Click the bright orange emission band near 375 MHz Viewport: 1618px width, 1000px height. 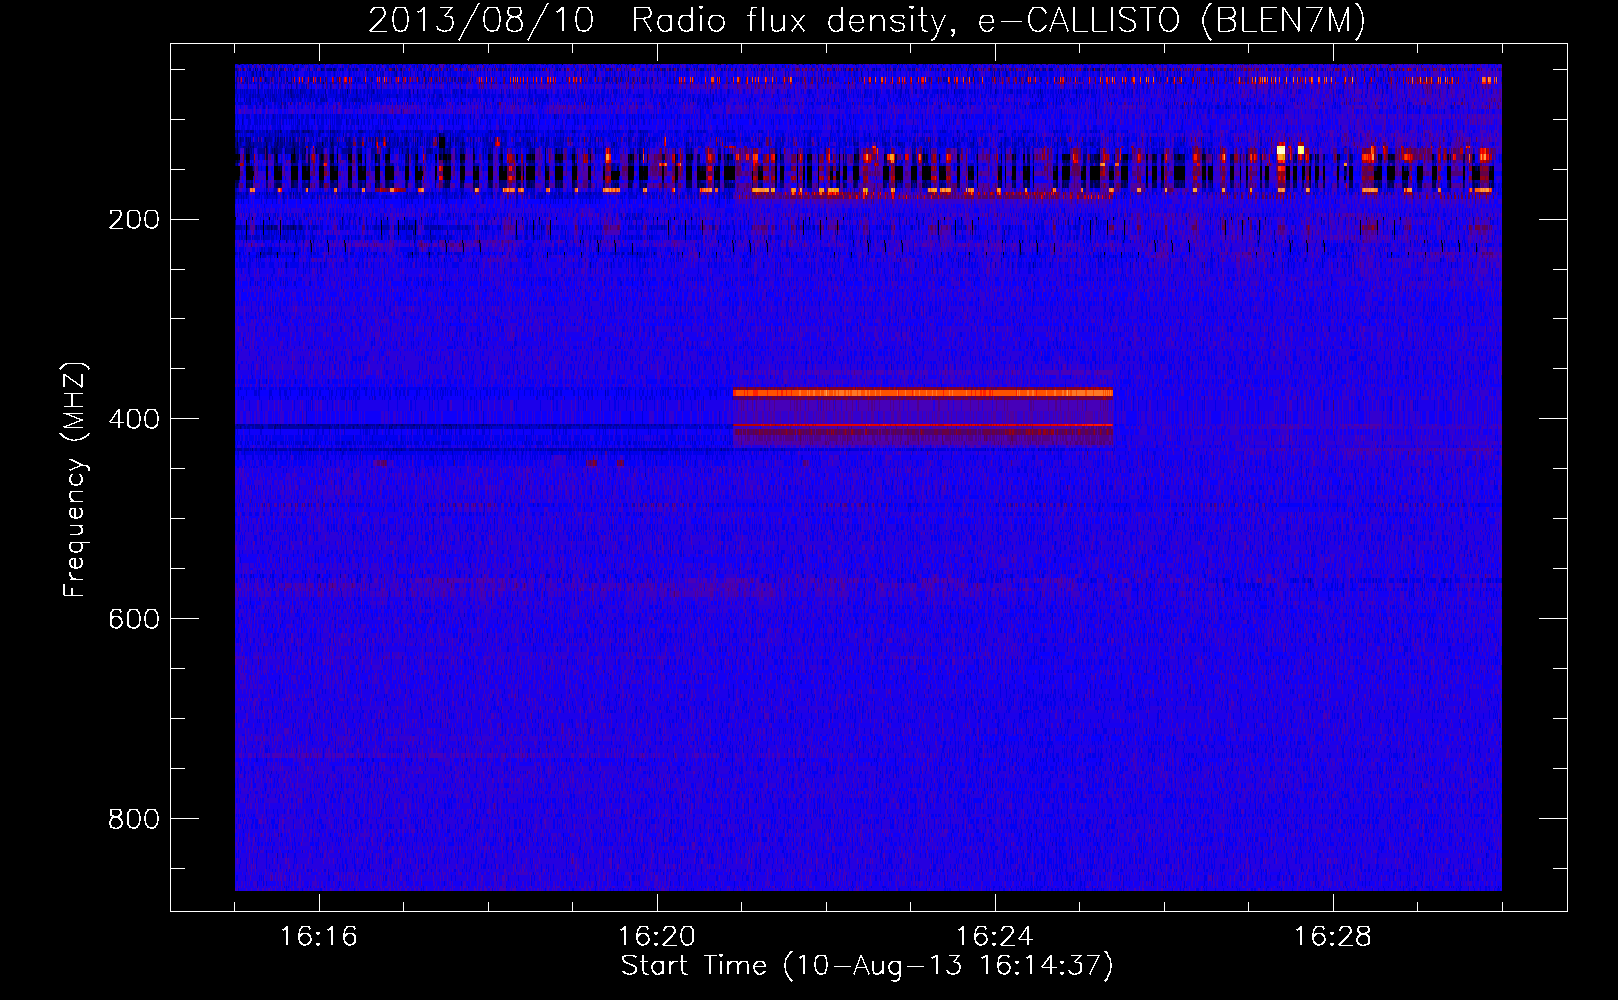(923, 393)
